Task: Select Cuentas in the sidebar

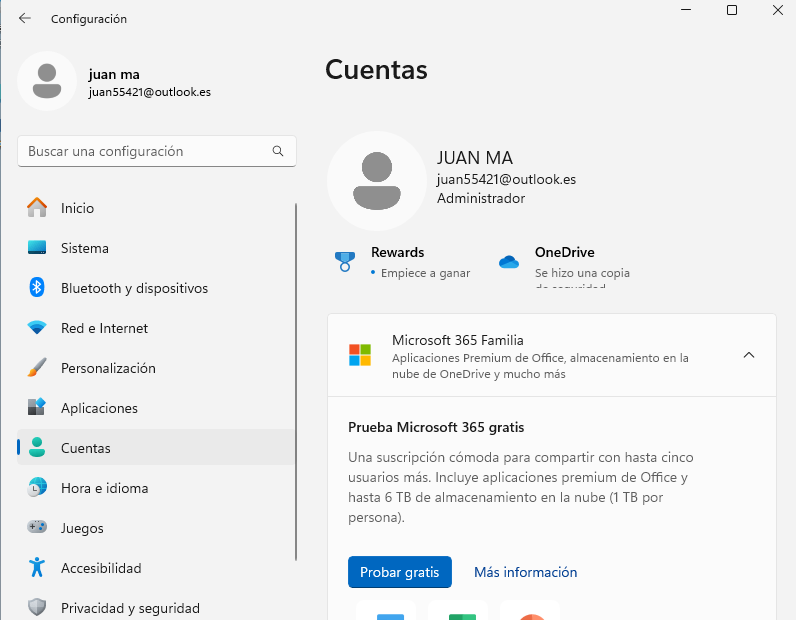Action: click(156, 447)
